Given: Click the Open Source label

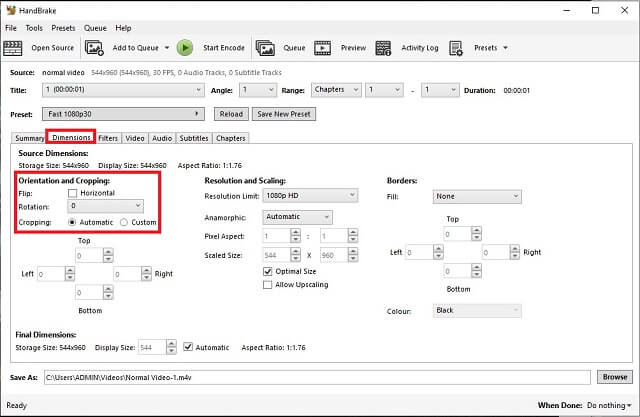Looking at the screenshot, I should (53, 48).
